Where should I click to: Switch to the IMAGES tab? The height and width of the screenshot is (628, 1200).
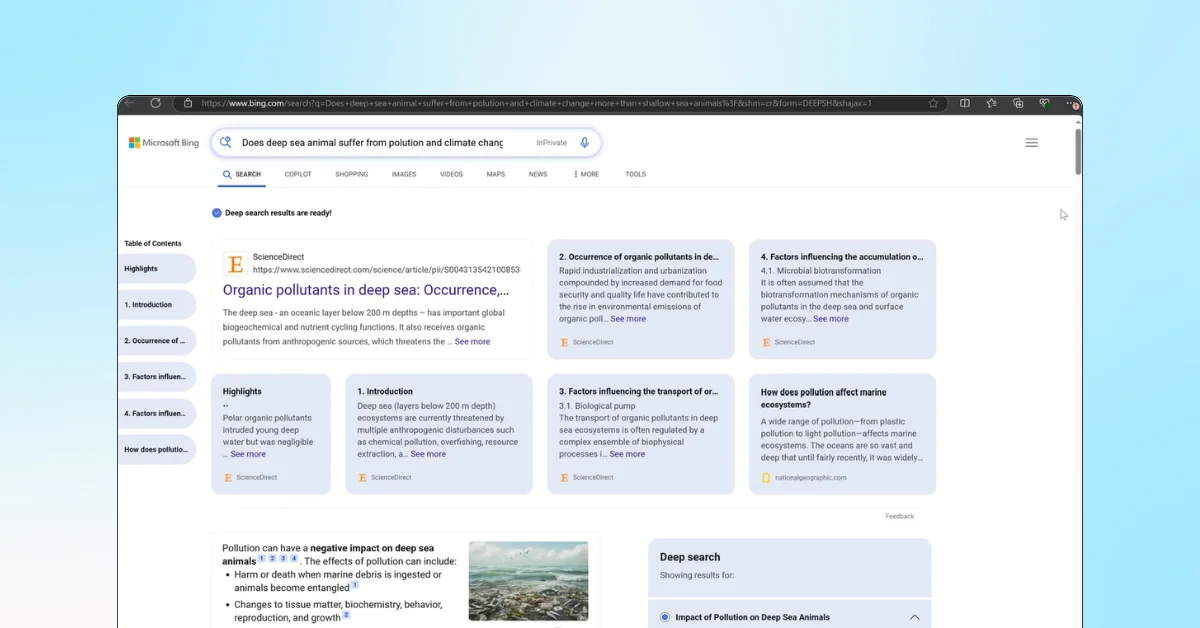click(x=404, y=174)
